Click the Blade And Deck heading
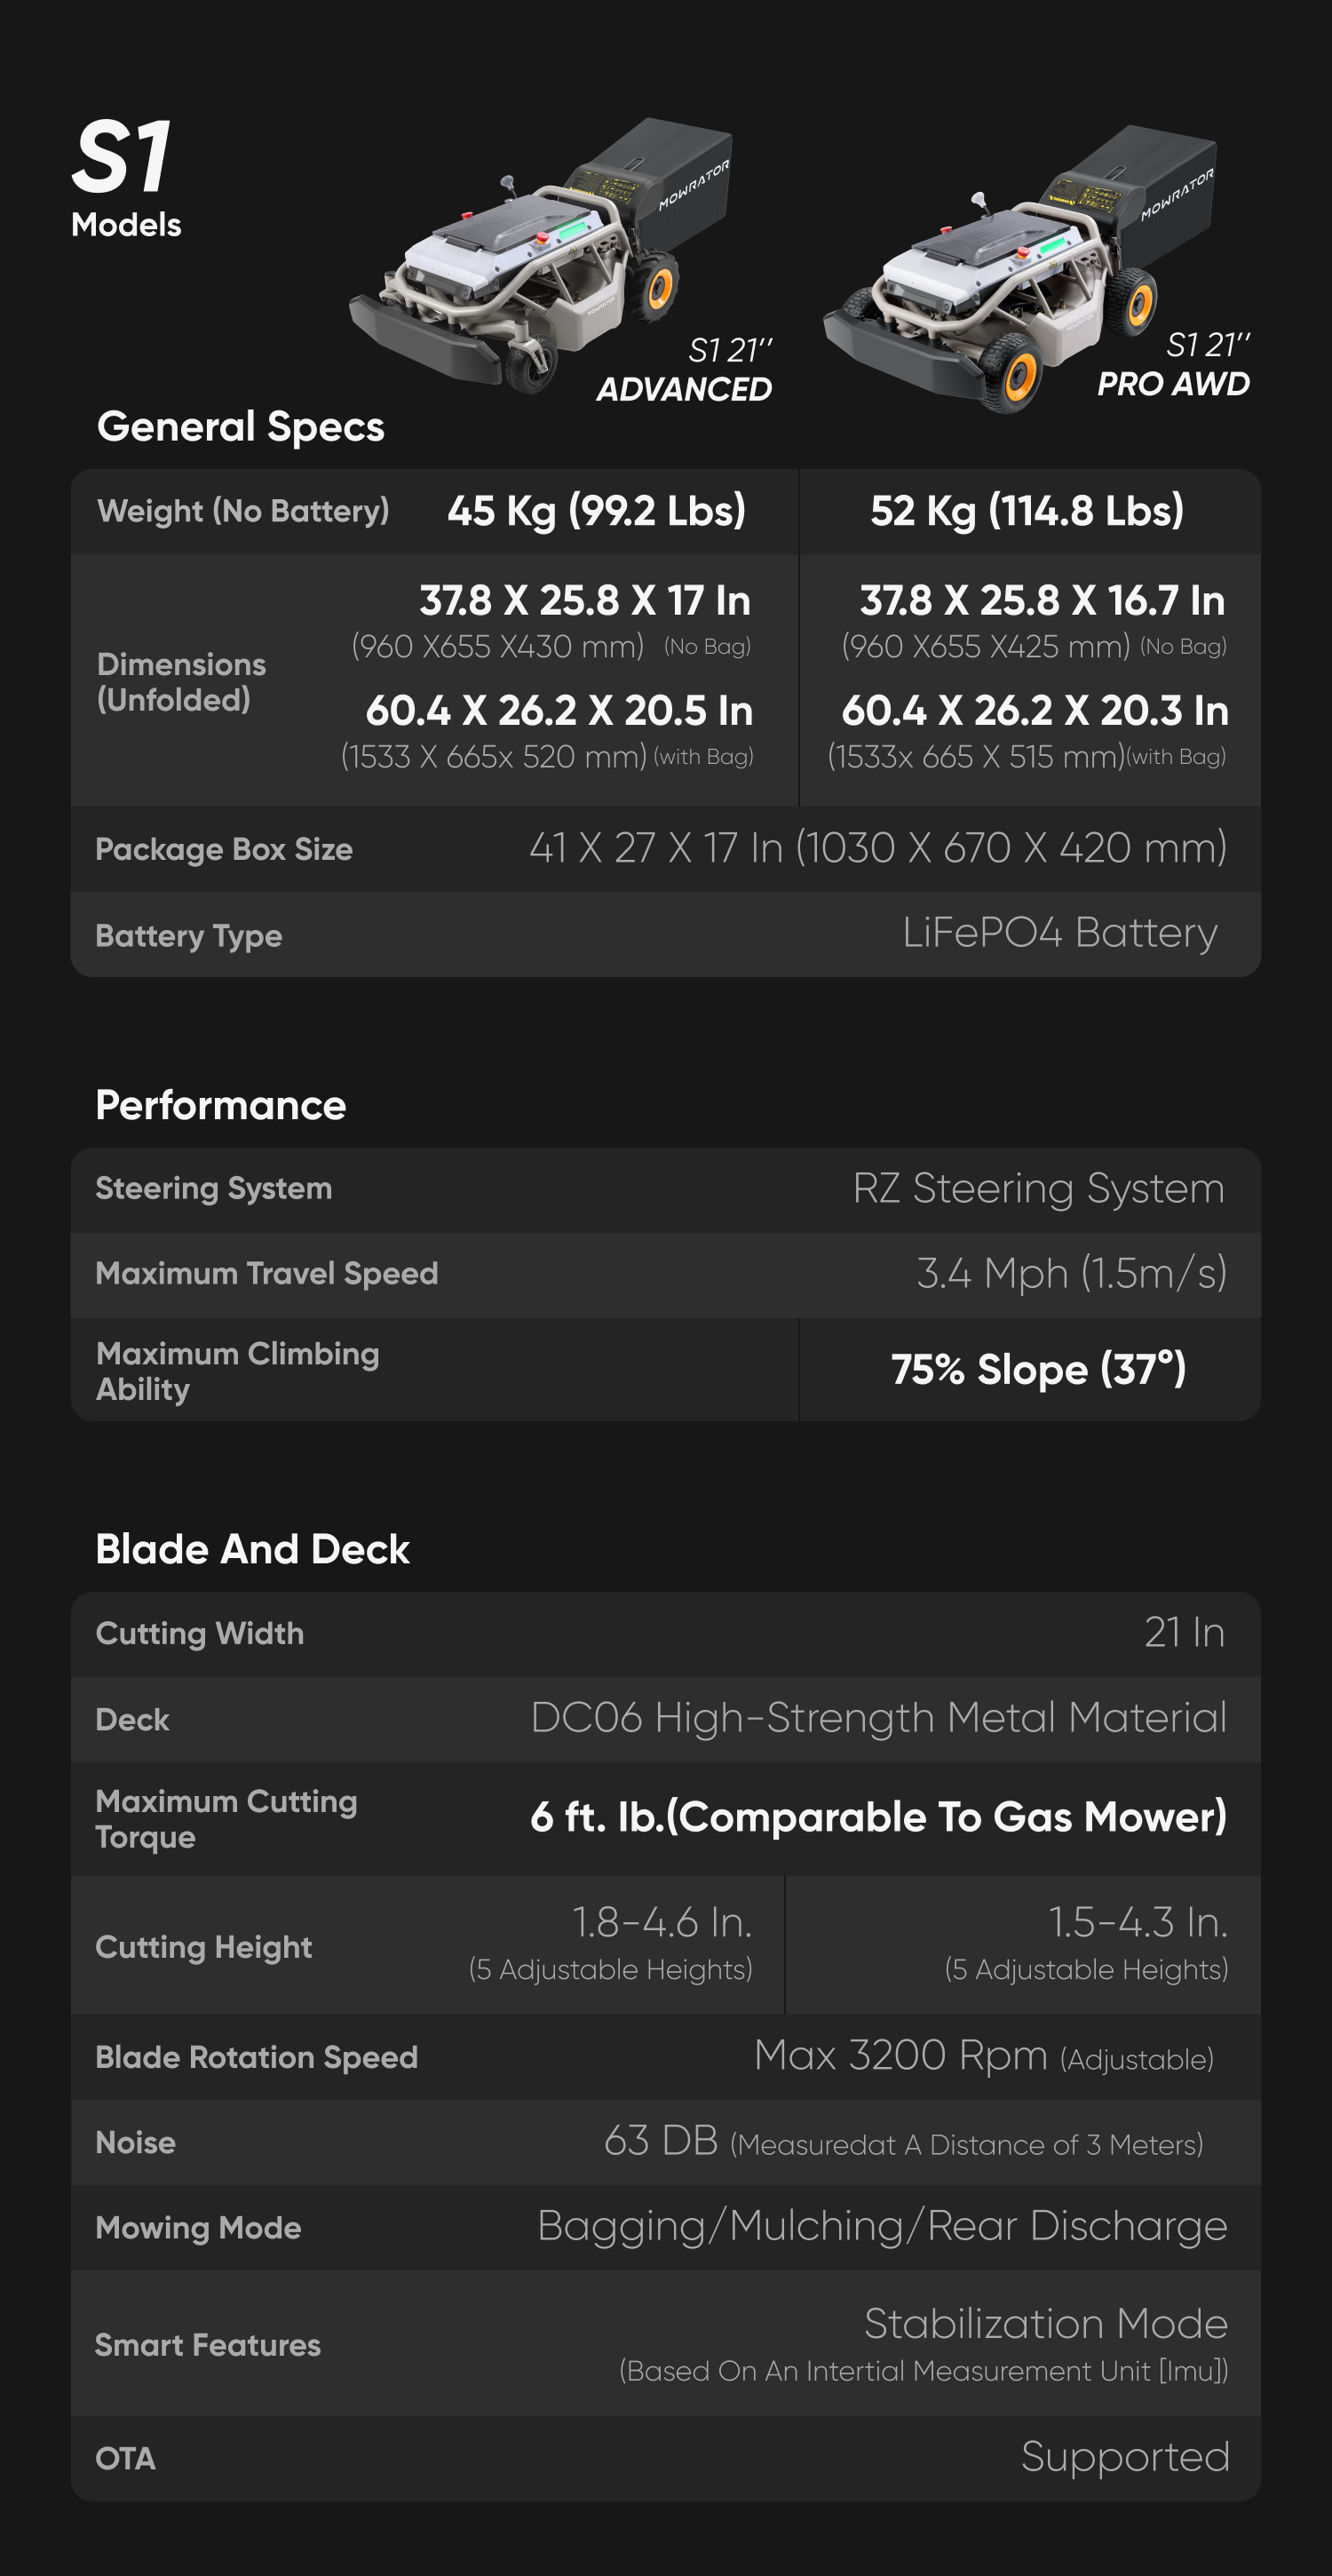This screenshot has width=1332, height=2576. (x=252, y=1549)
